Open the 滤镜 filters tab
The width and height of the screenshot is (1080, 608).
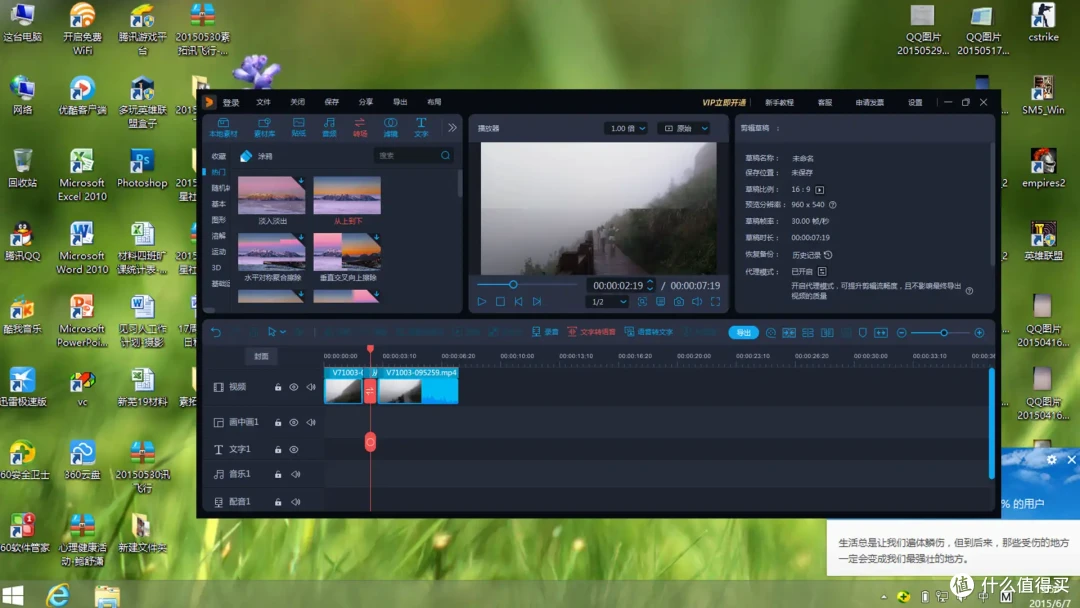click(x=391, y=127)
